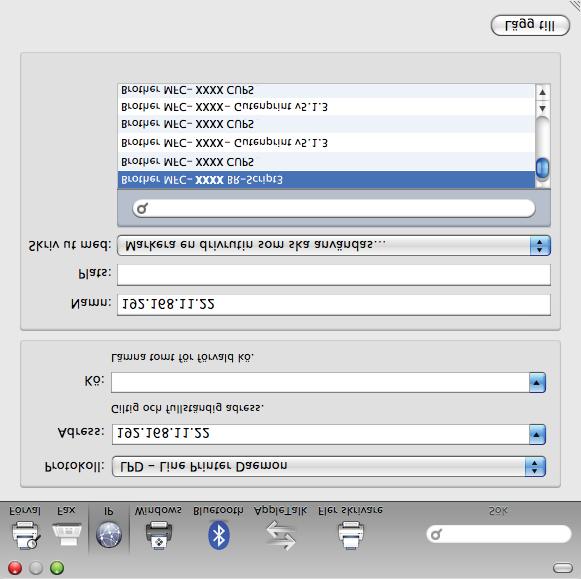Click into the Plats location field
Image resolution: width=581 pixels, height=579 pixels.
pos(334,274)
